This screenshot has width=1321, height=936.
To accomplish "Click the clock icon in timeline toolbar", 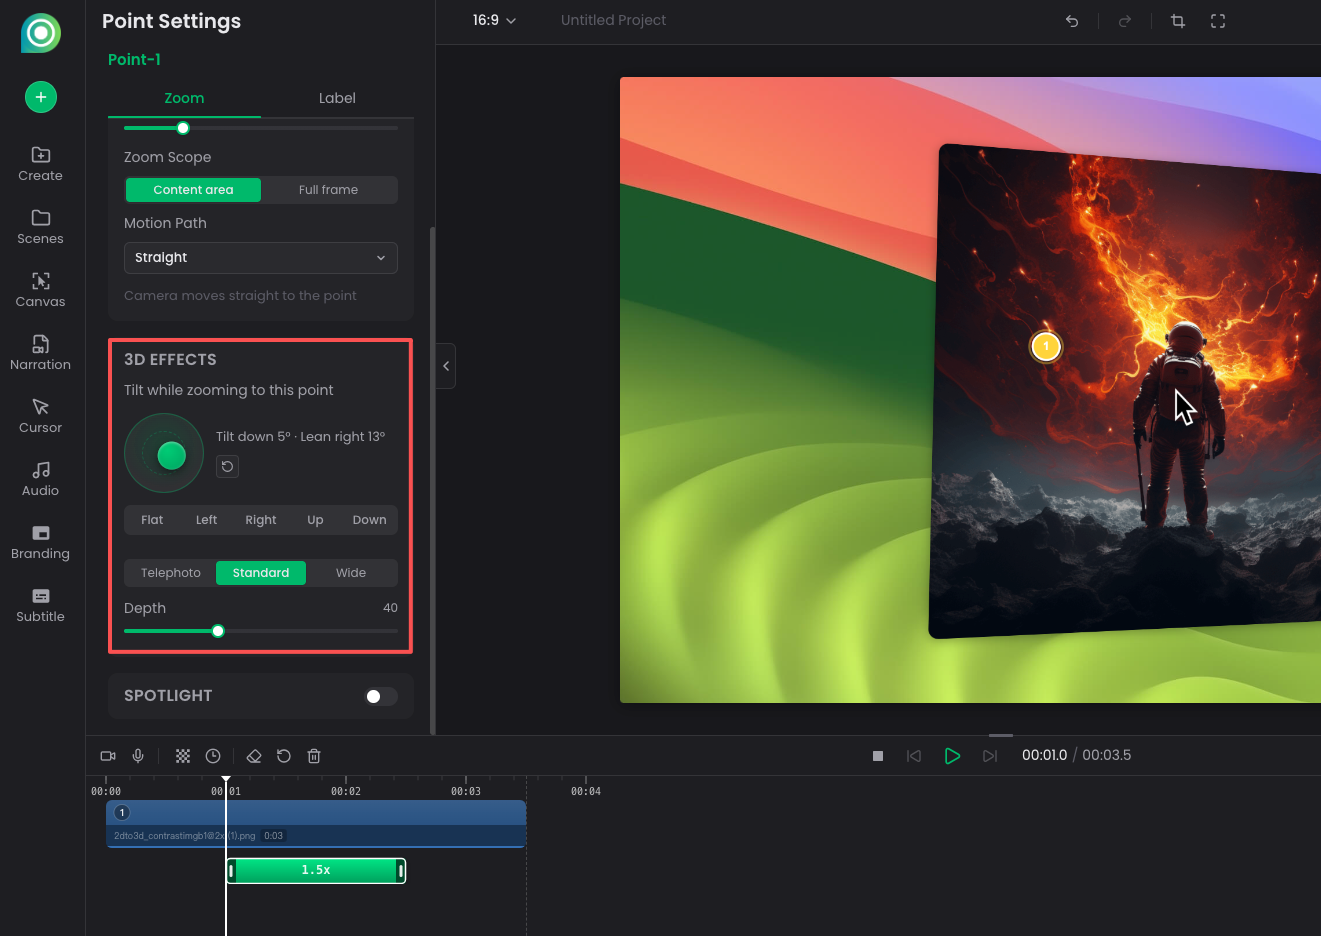I will click(x=213, y=756).
